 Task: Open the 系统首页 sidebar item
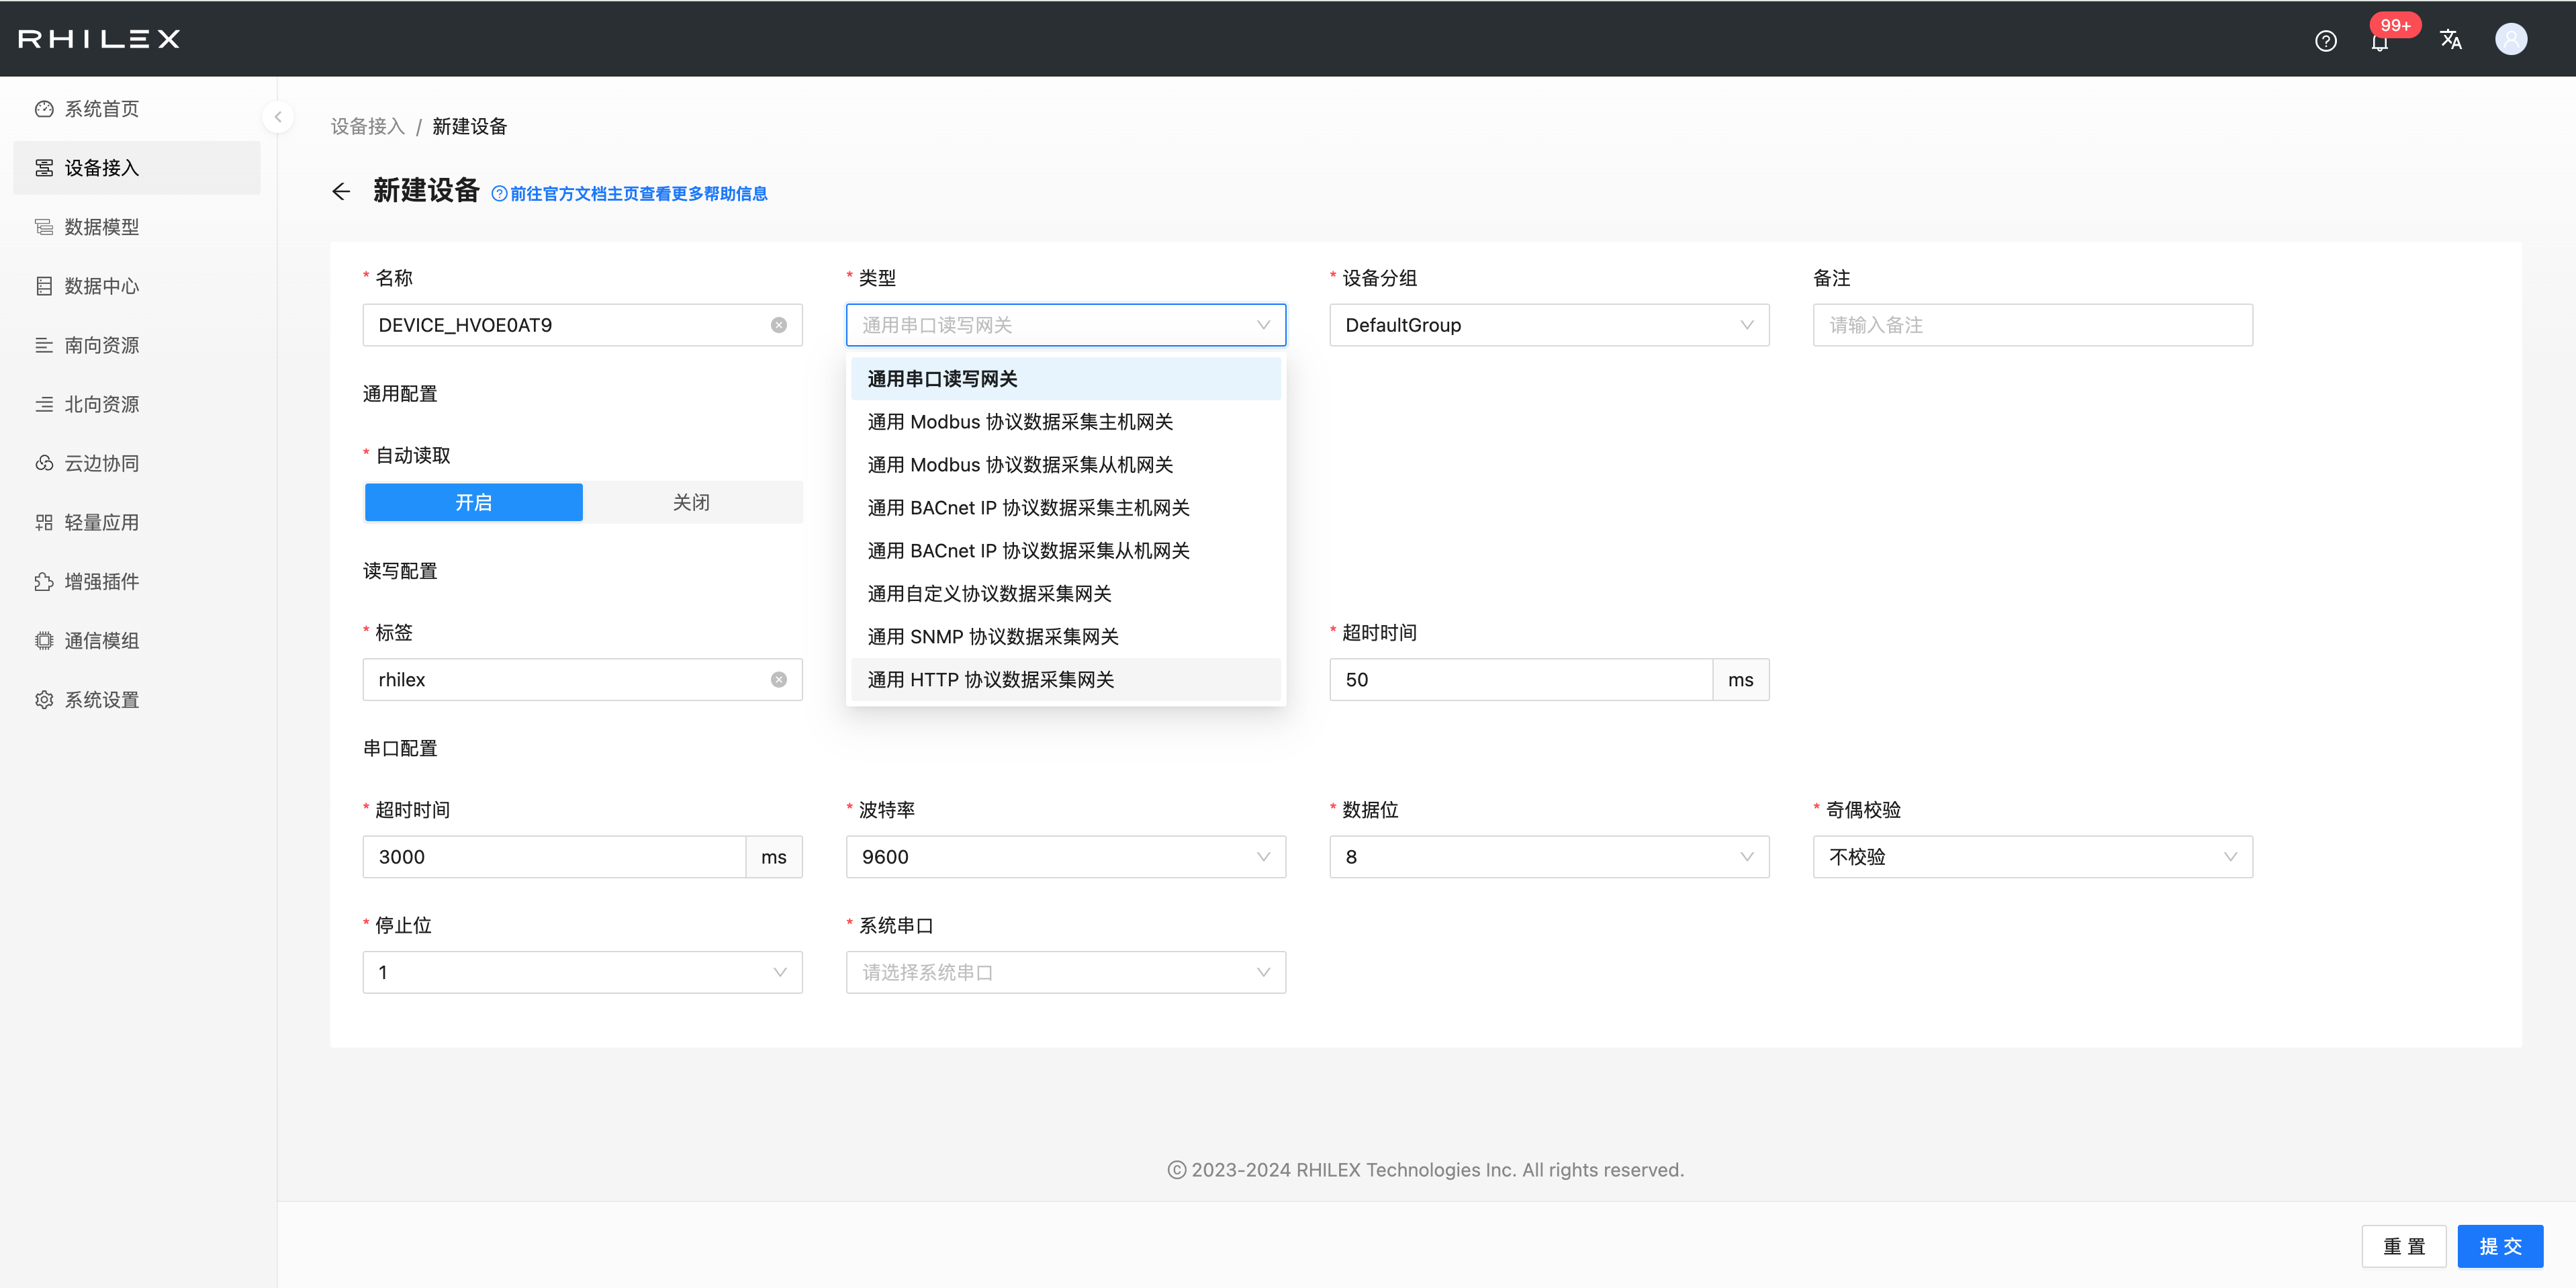pyautogui.click(x=101, y=108)
